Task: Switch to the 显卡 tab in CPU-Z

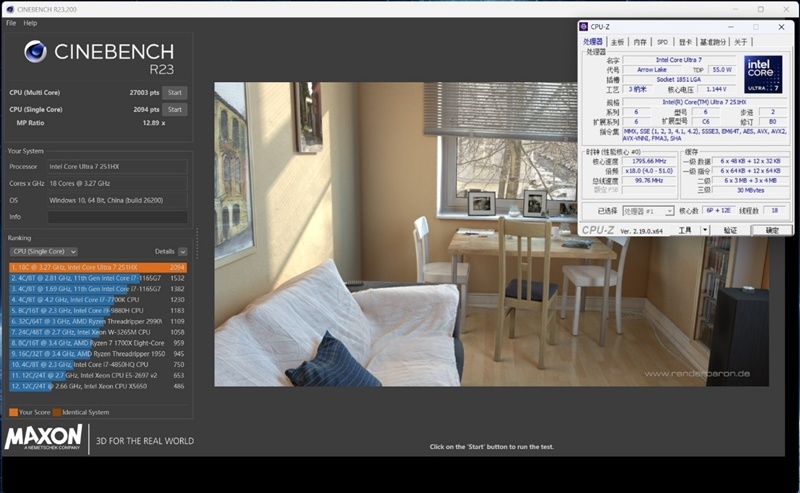Action: (685, 42)
